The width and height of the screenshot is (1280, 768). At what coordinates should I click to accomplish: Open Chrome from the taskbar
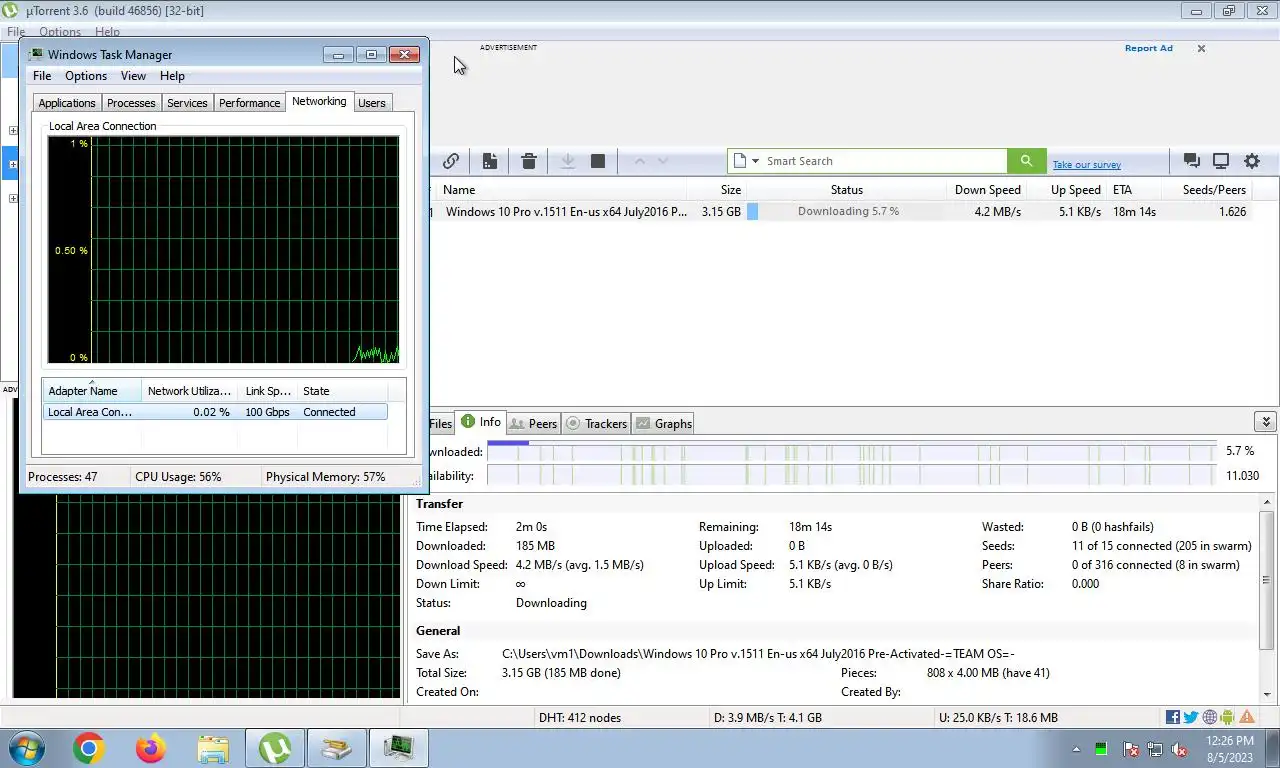click(x=88, y=748)
